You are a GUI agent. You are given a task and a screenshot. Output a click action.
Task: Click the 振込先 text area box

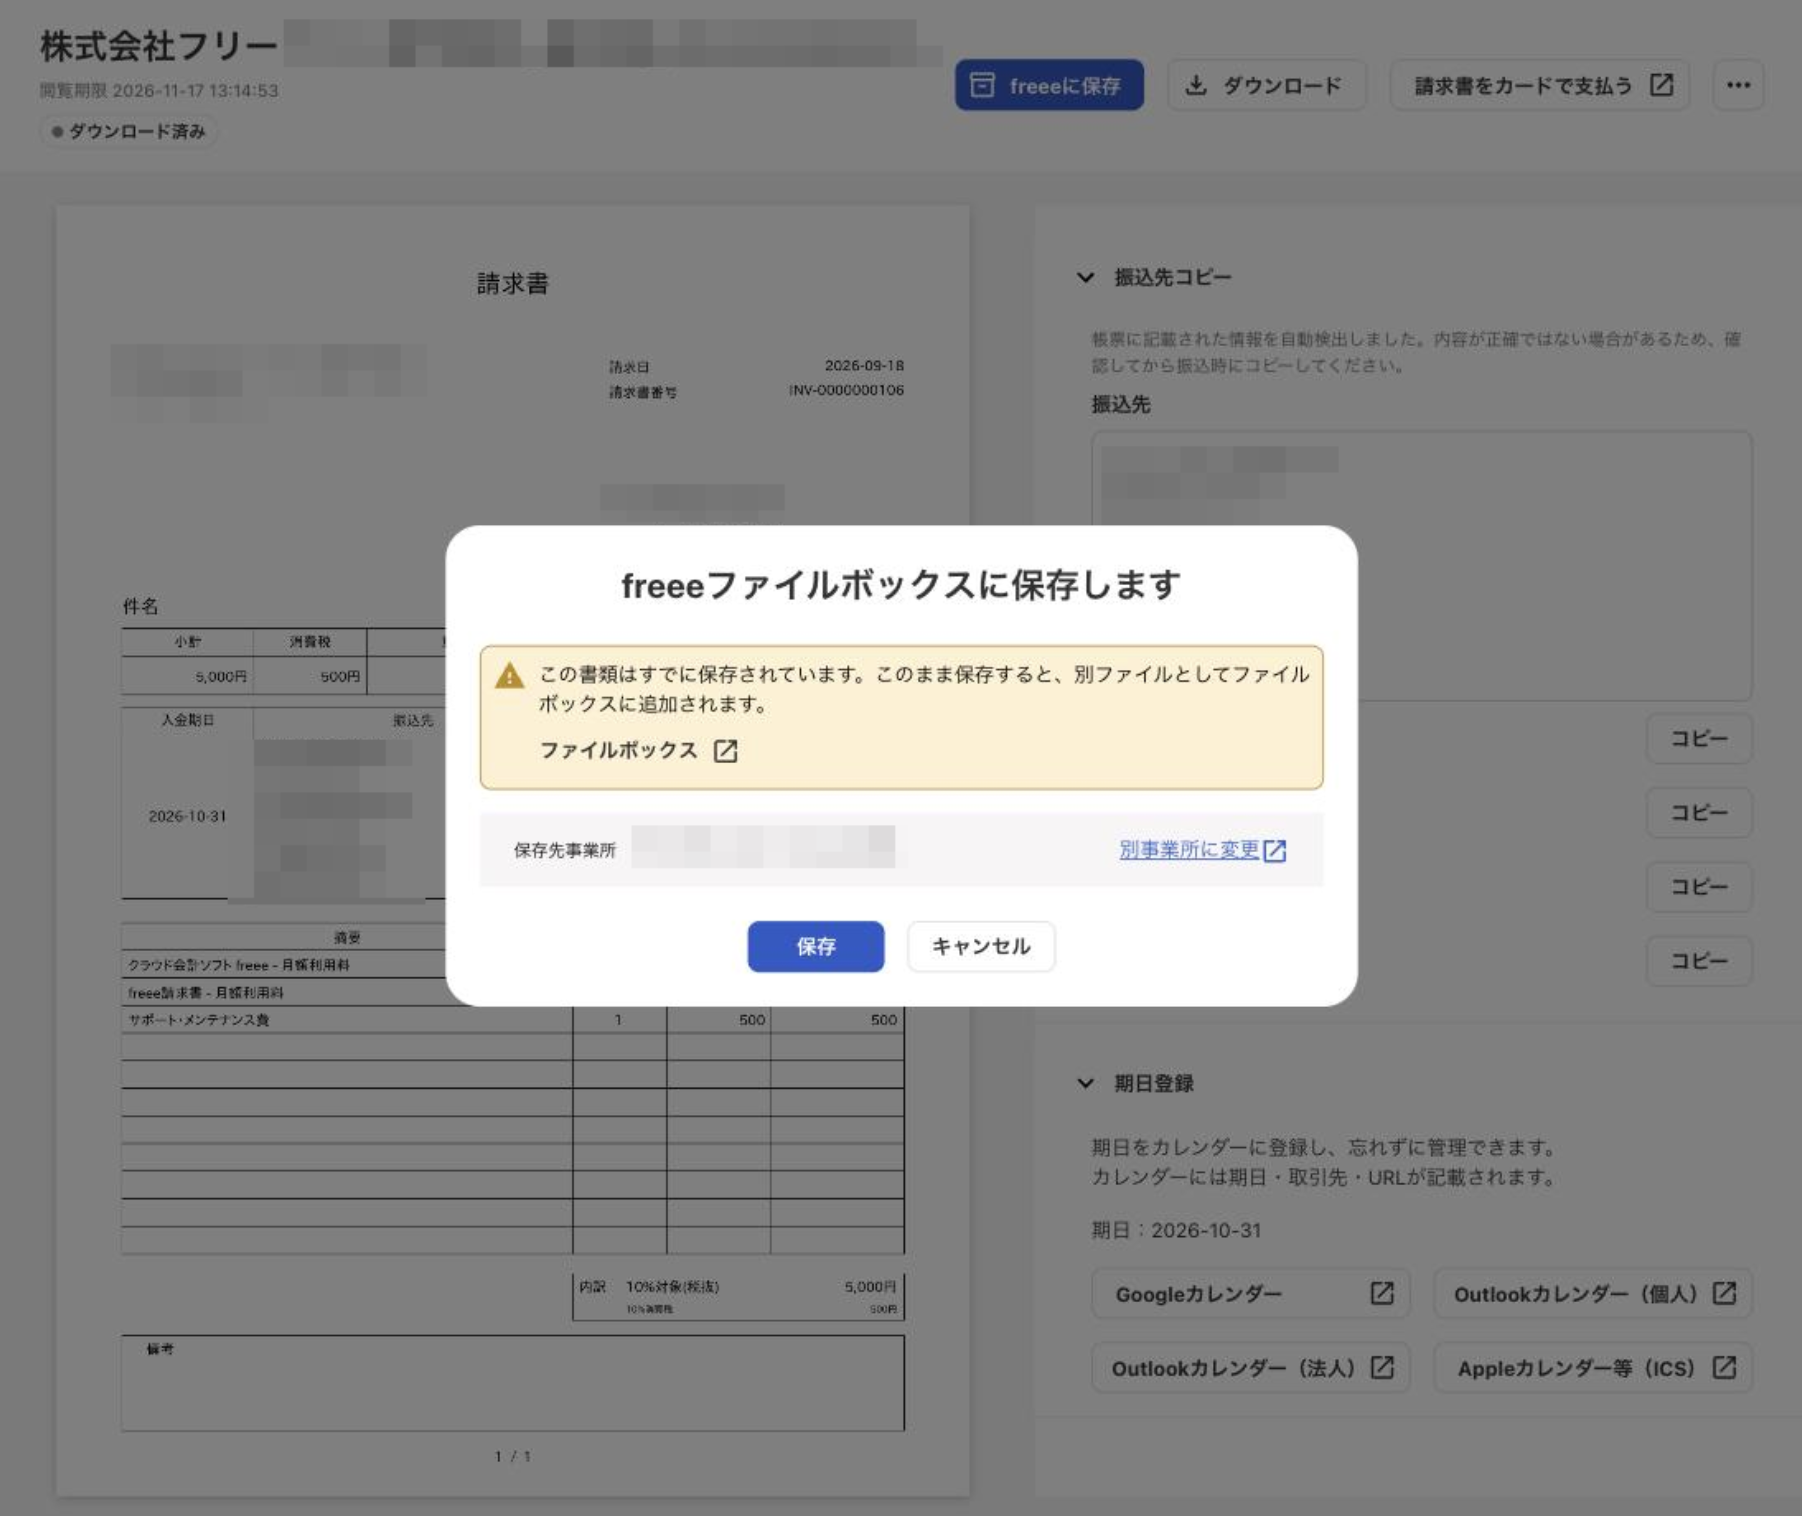[x=1422, y=566]
